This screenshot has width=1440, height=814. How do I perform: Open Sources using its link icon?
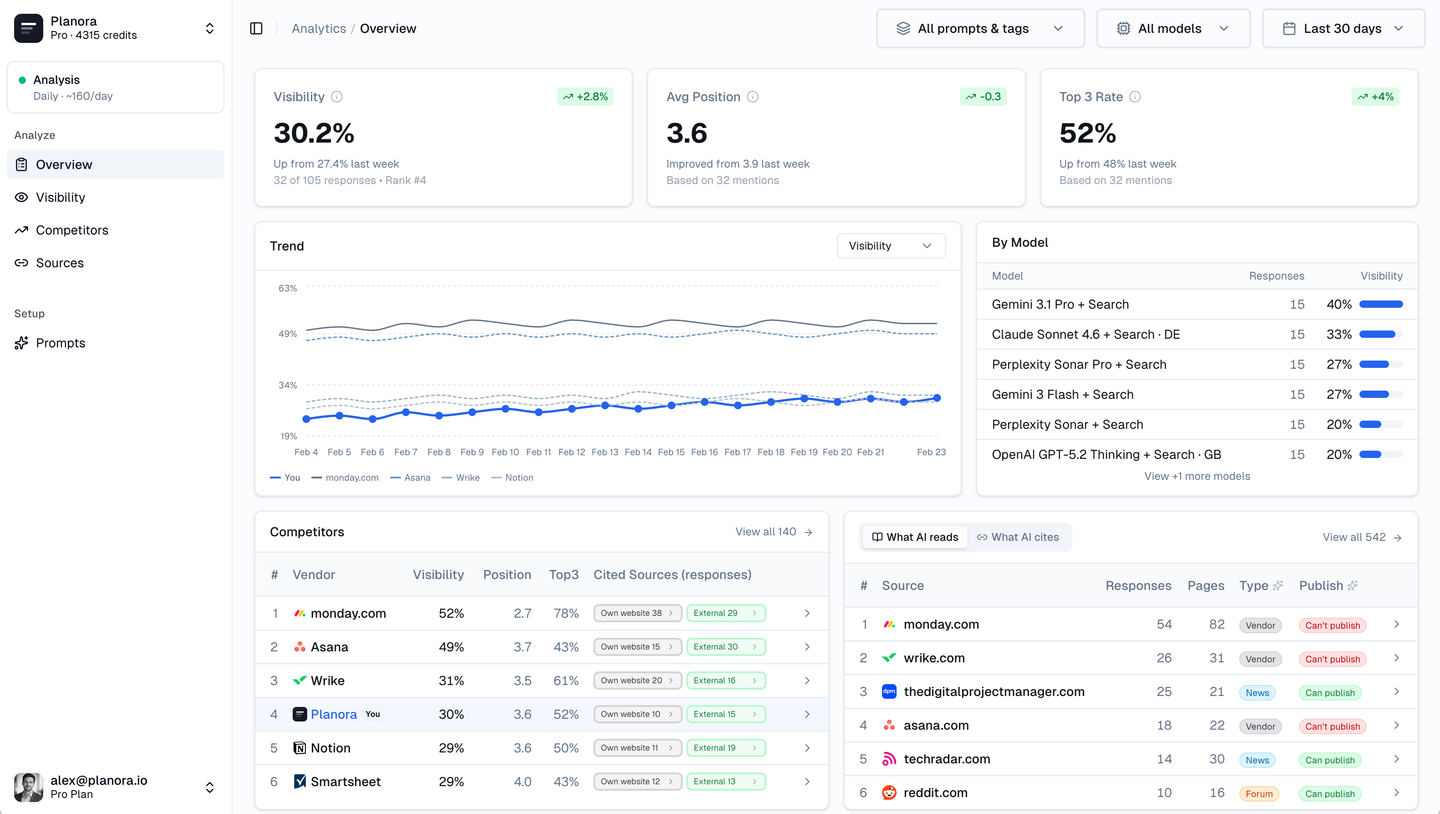point(20,263)
